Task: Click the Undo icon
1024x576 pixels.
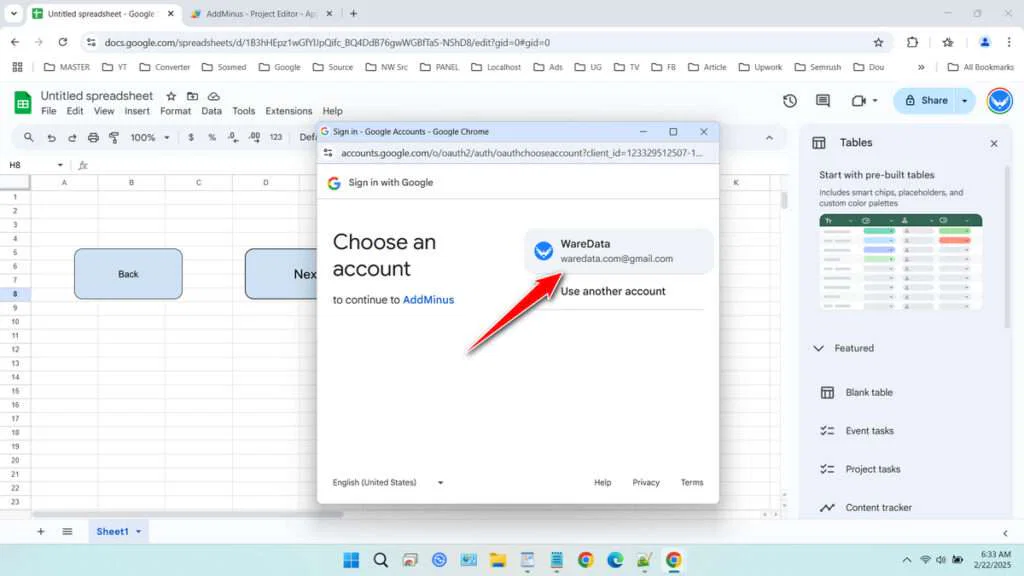Action: point(51,137)
